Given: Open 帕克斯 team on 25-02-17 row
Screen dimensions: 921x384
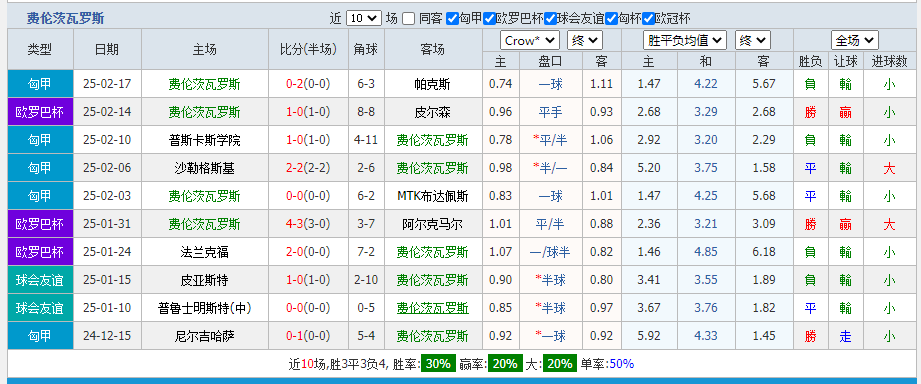Looking at the screenshot, I should pos(432,84).
